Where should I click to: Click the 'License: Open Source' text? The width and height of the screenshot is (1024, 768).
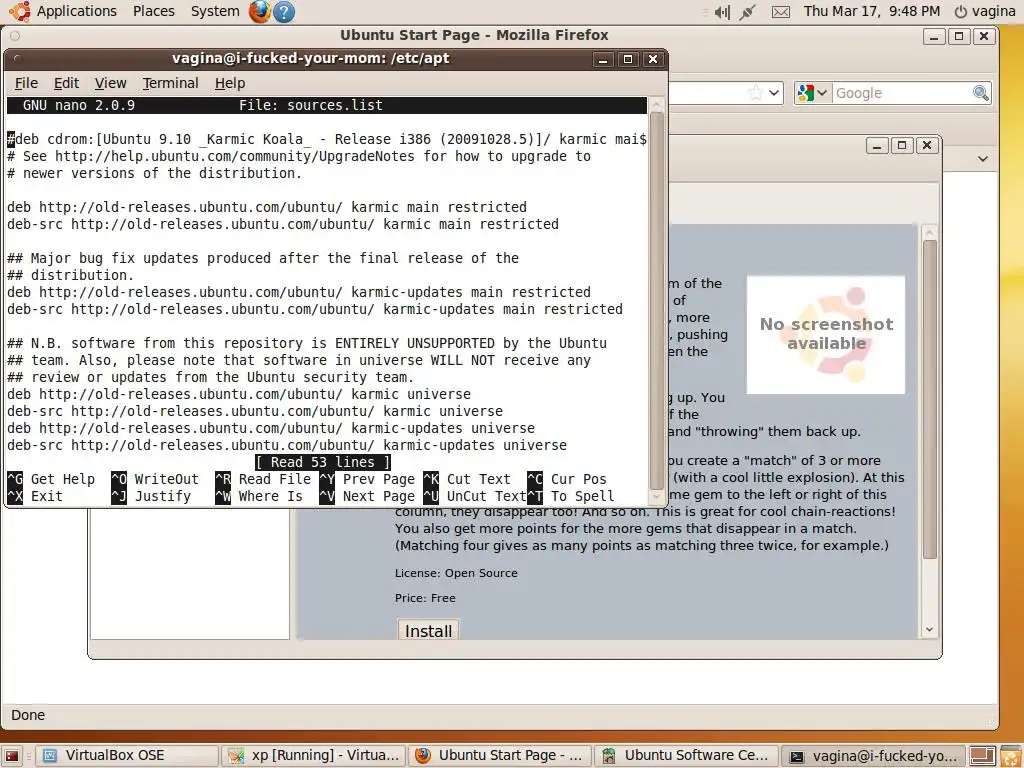(456, 573)
